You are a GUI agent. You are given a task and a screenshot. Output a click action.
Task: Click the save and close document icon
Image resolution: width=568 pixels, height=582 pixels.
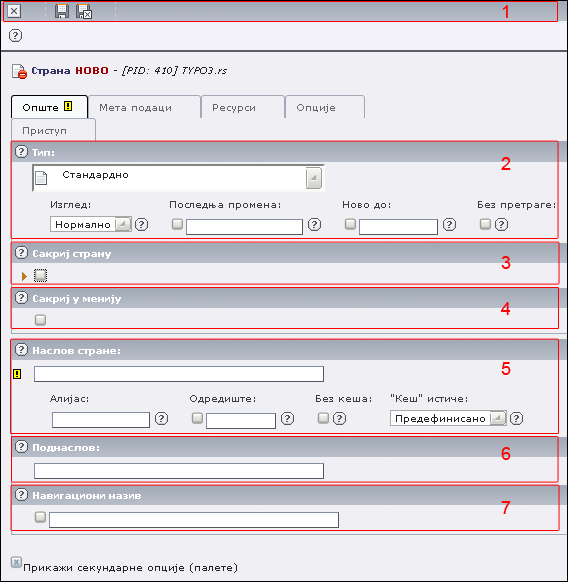tap(84, 12)
